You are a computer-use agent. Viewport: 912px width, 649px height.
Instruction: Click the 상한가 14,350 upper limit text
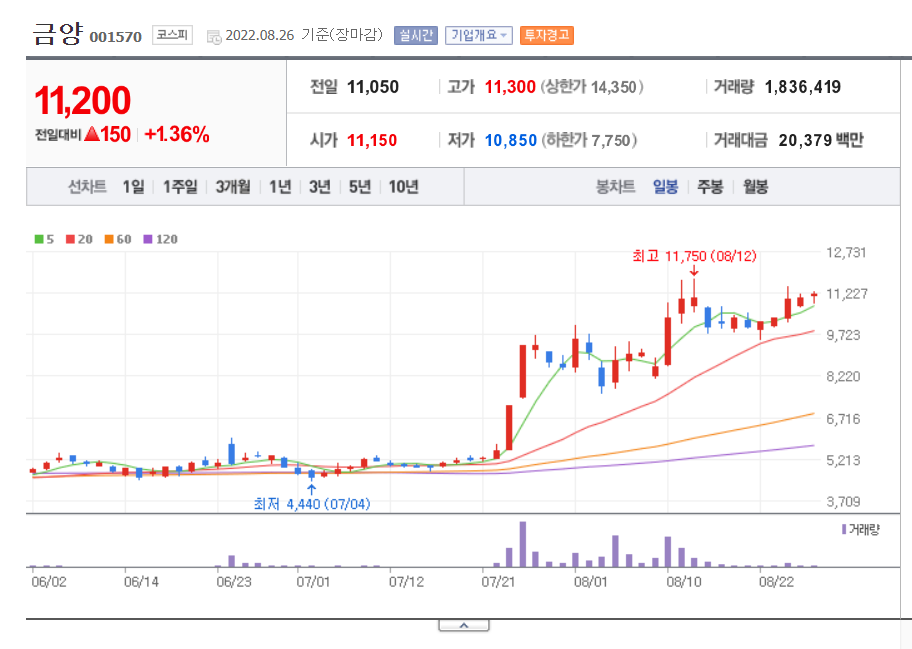592,87
